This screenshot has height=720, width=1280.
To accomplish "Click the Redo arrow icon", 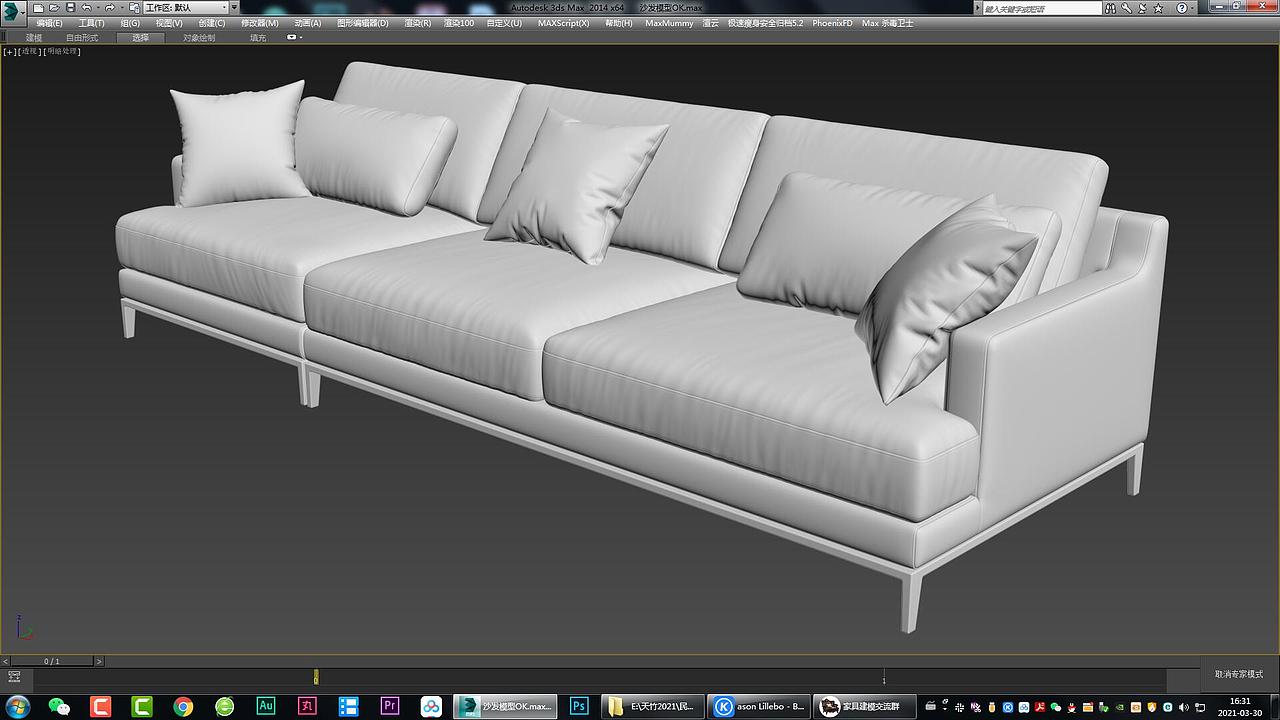I will click(110, 8).
